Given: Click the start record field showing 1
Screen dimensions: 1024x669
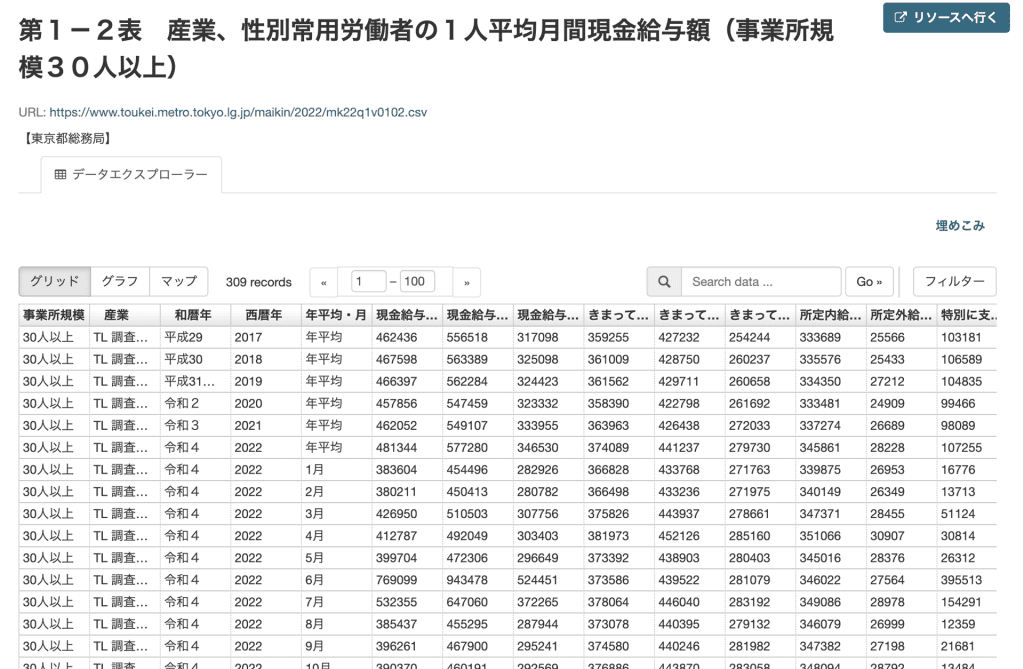Looking at the screenshot, I should (368, 282).
